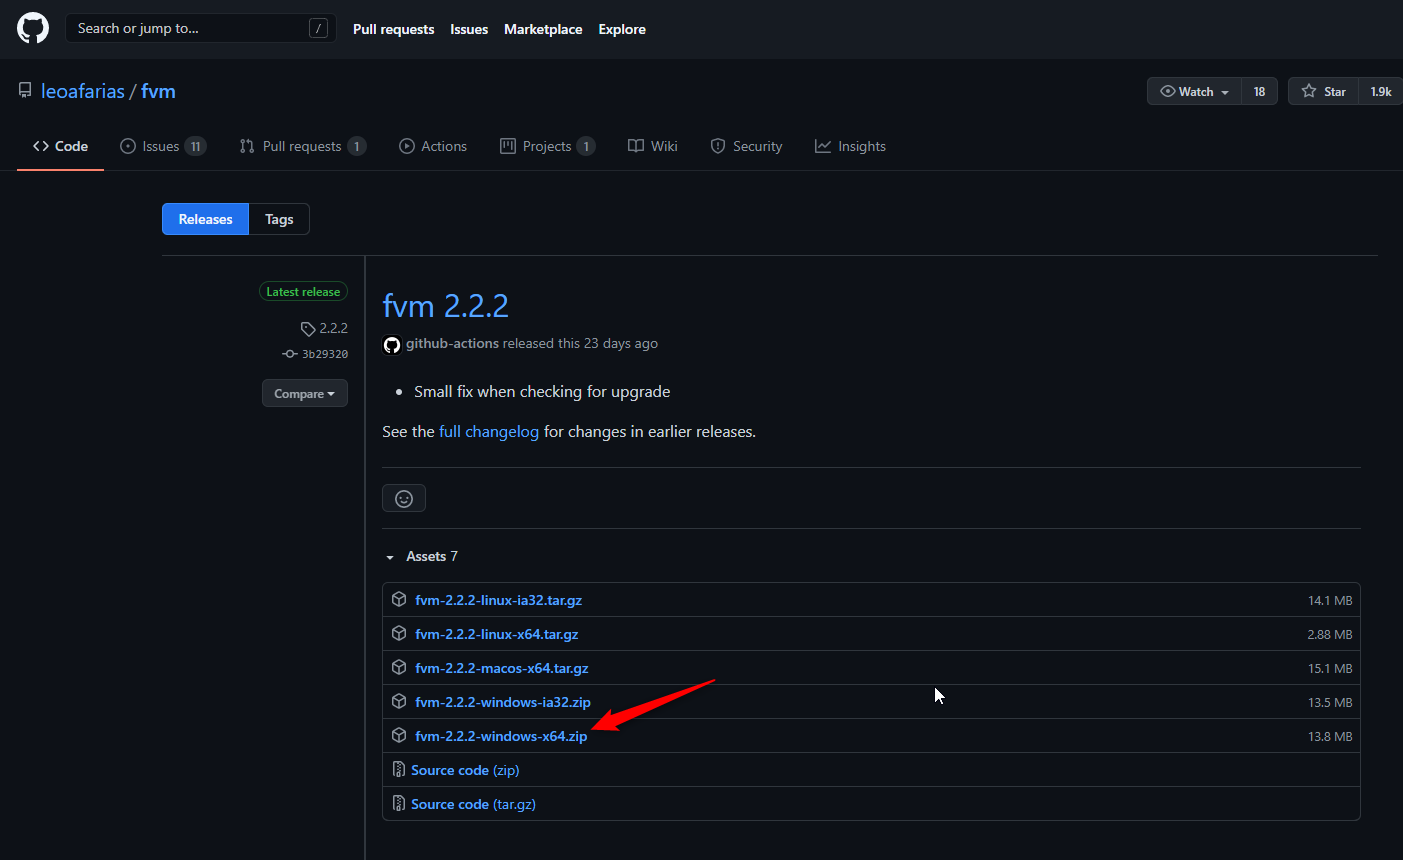Switch to the Tags view
Screen dimensions: 1403x860
pyautogui.click(x=279, y=219)
